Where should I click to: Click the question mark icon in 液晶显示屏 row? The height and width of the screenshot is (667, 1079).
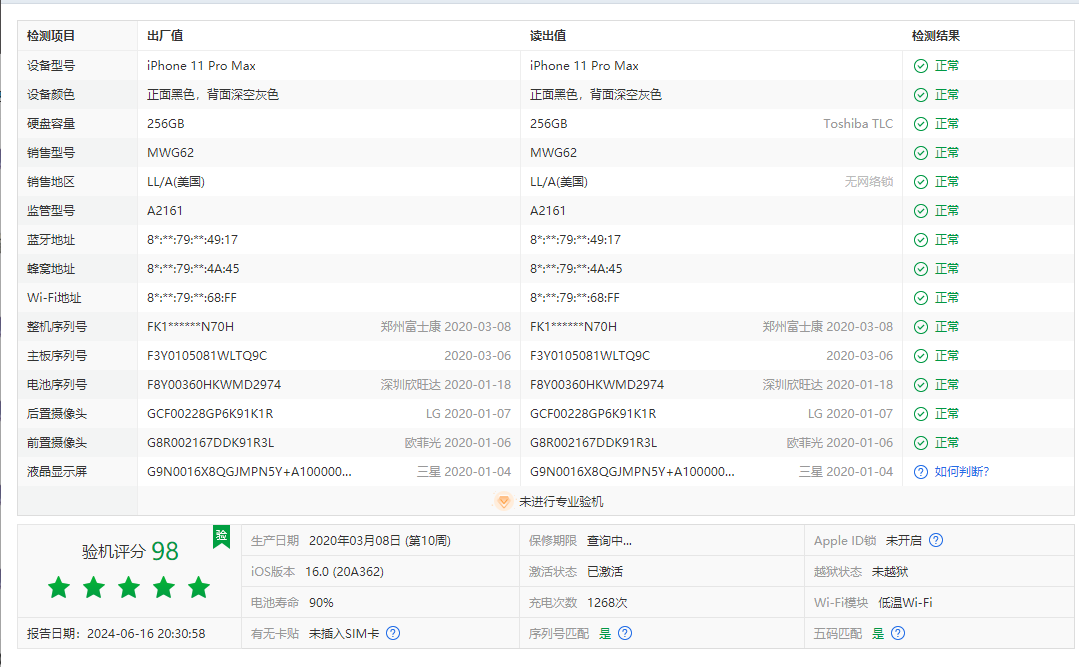tap(921, 472)
